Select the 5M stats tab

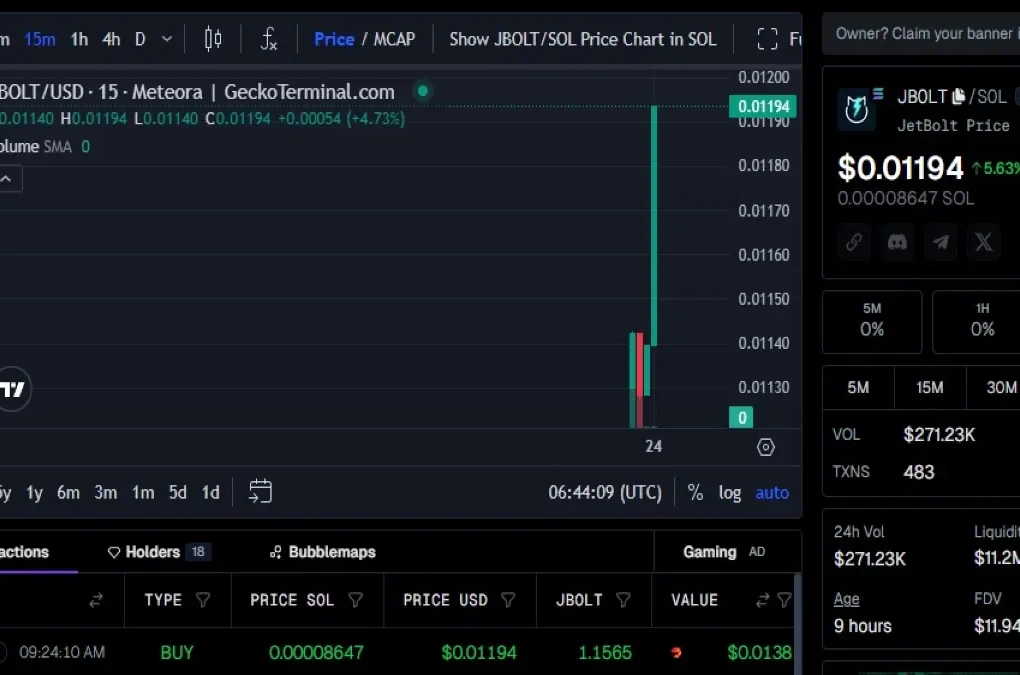pos(858,388)
